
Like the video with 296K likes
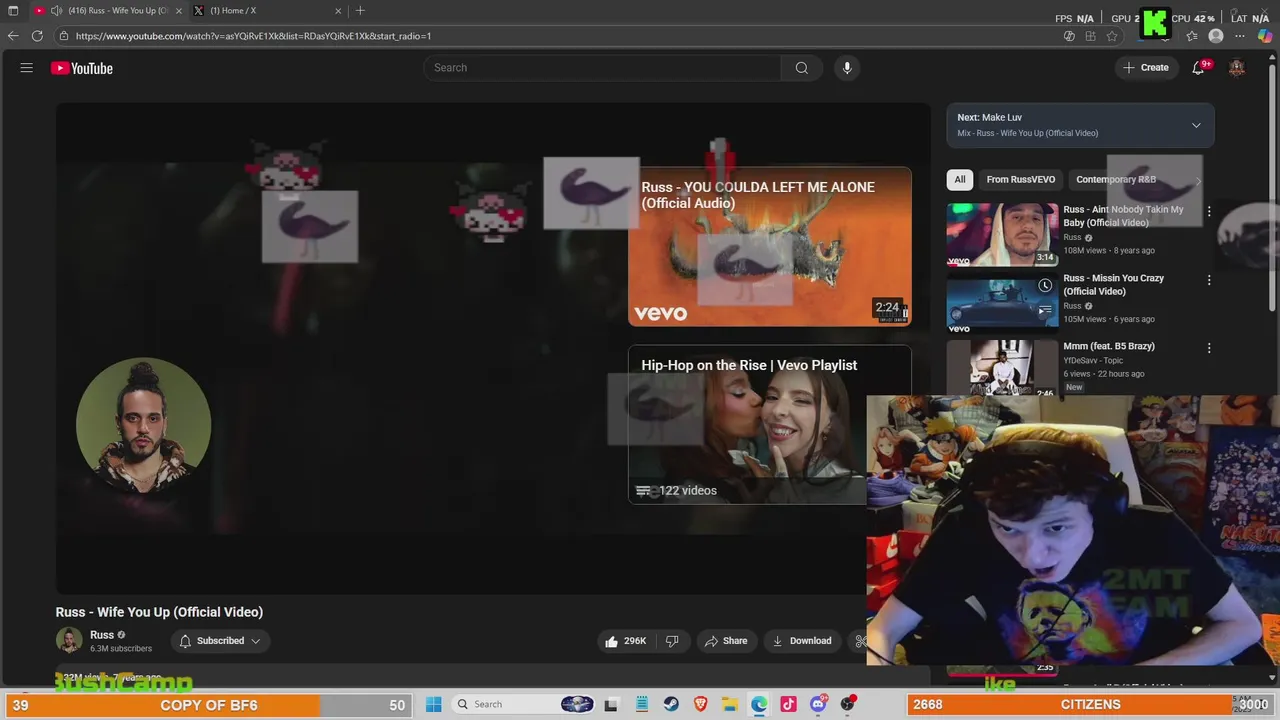click(x=624, y=641)
